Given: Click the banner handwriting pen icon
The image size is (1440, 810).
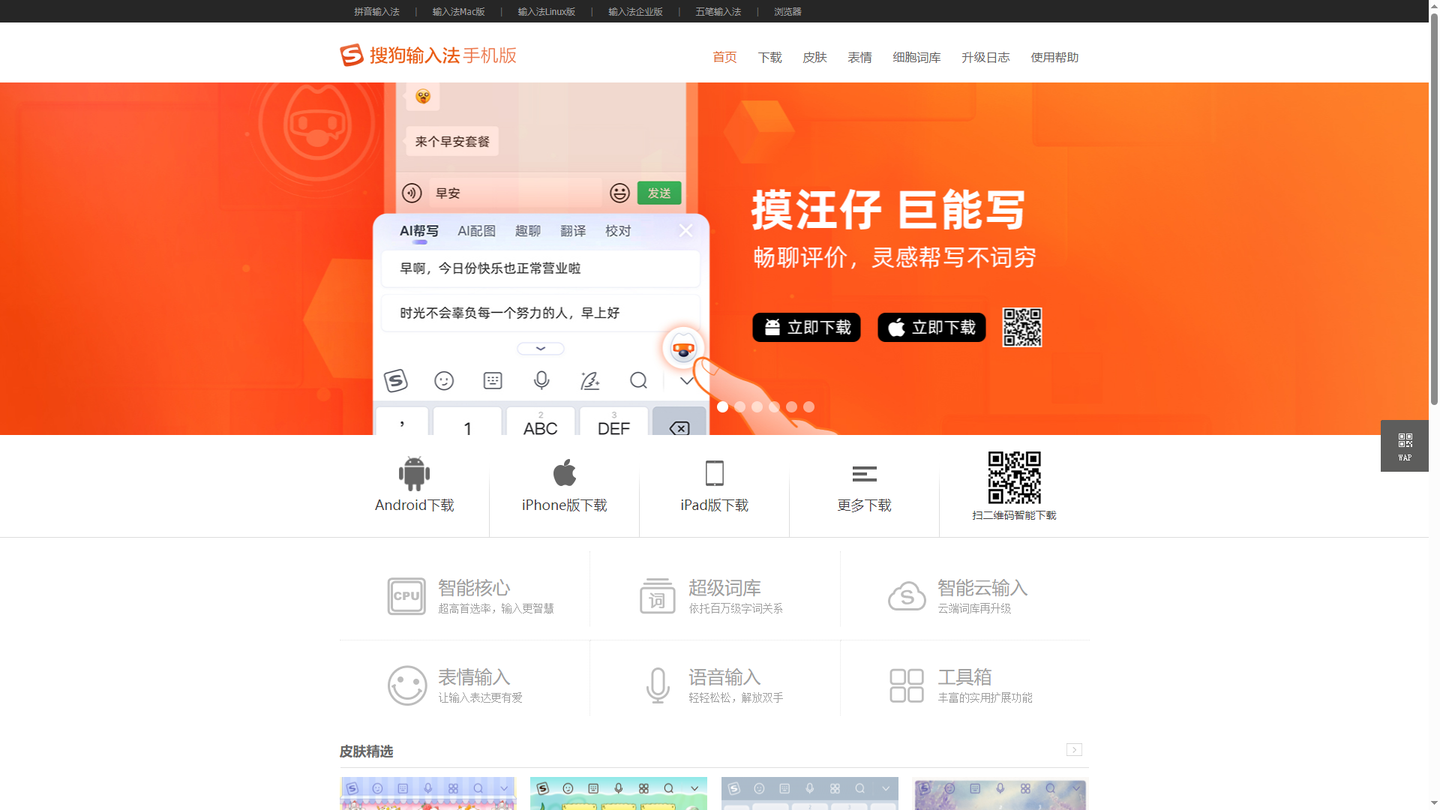Looking at the screenshot, I should pos(590,380).
